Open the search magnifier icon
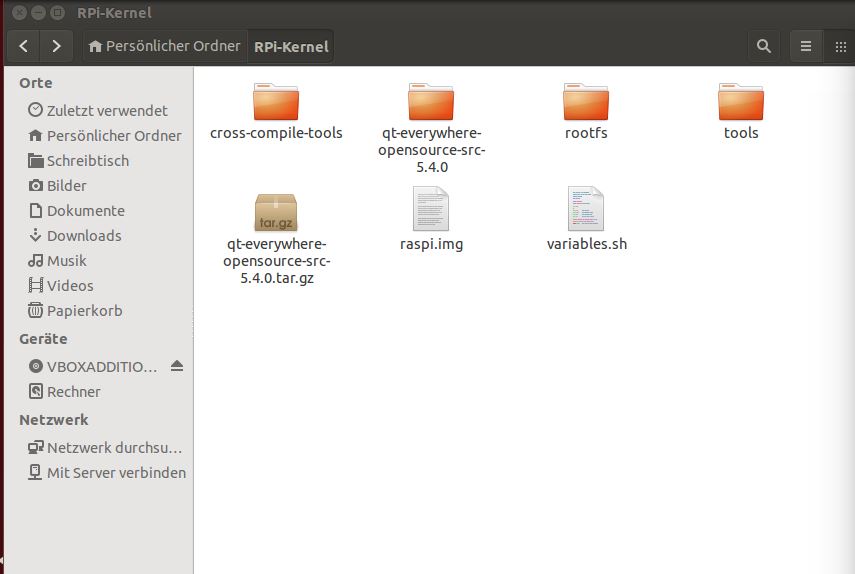The image size is (855, 574). coord(763,46)
